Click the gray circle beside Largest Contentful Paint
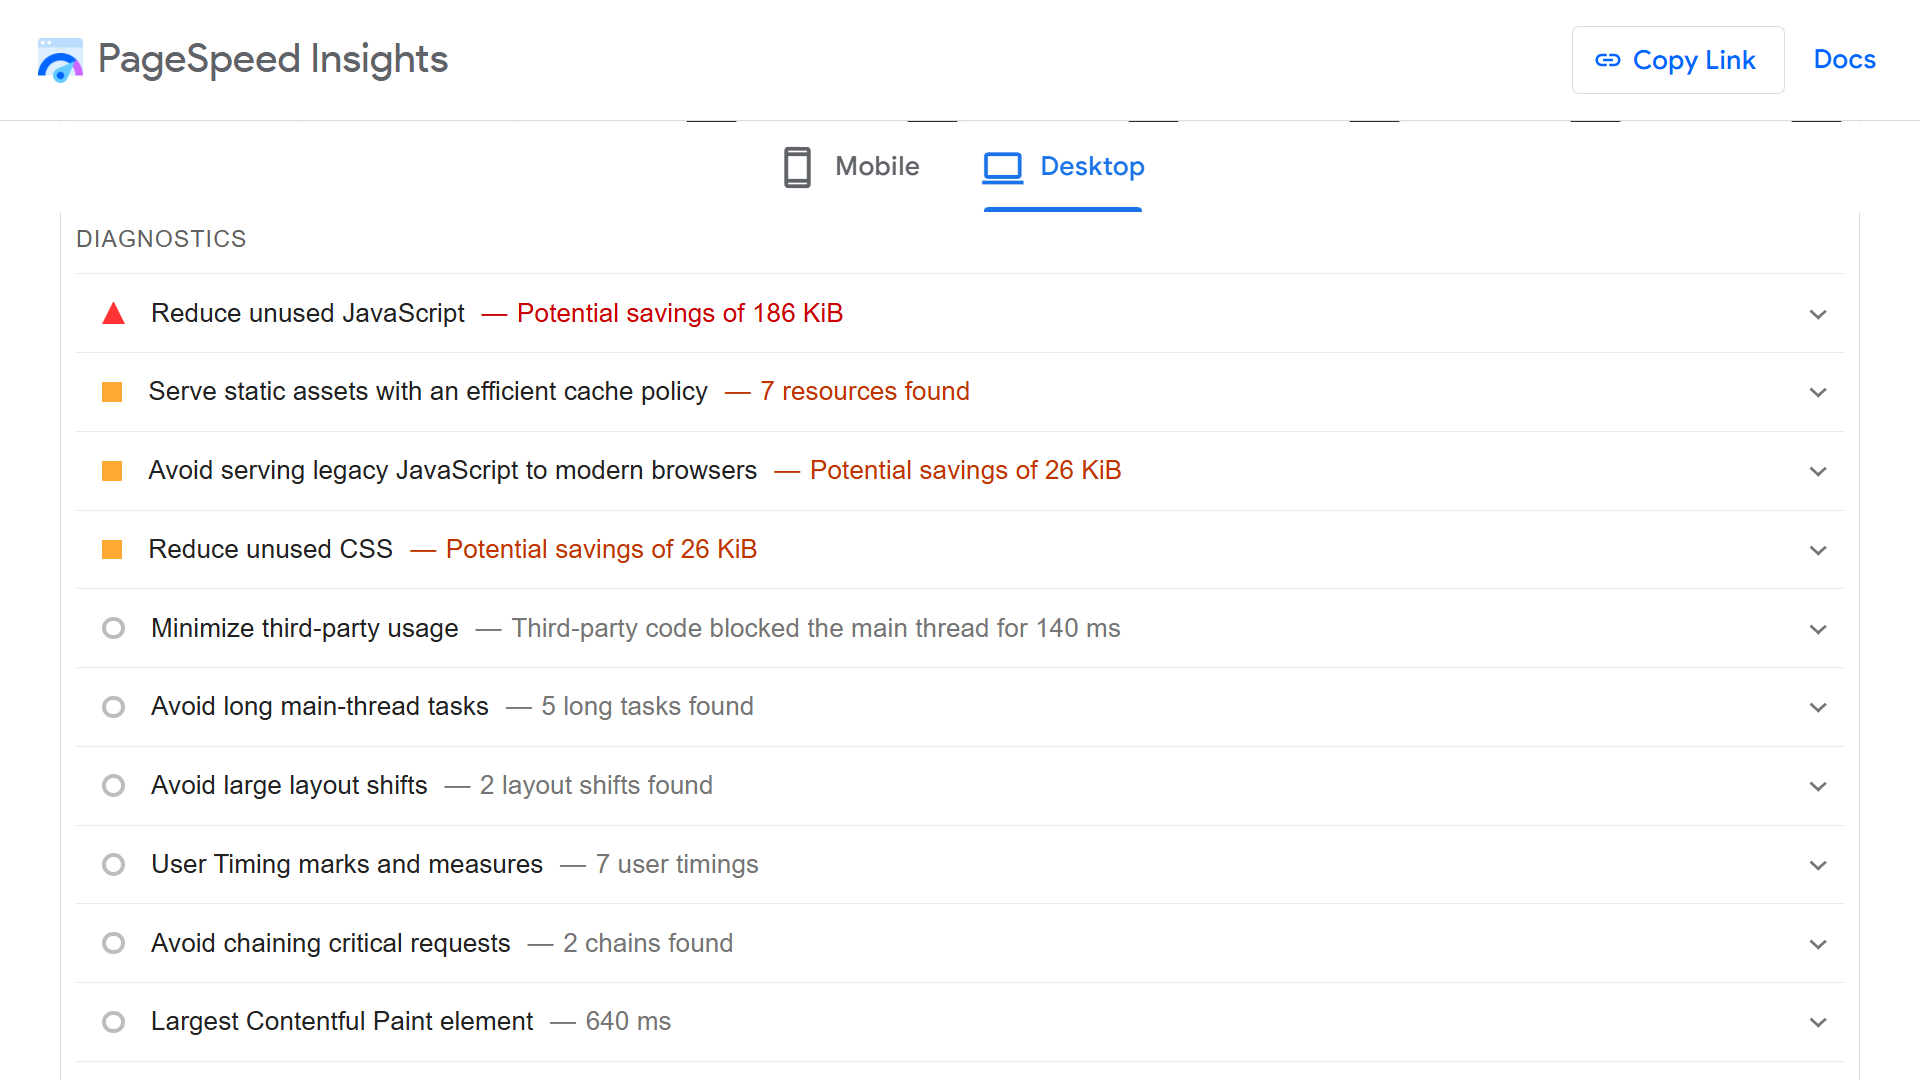This screenshot has height=1080, width=1920. click(x=113, y=1022)
